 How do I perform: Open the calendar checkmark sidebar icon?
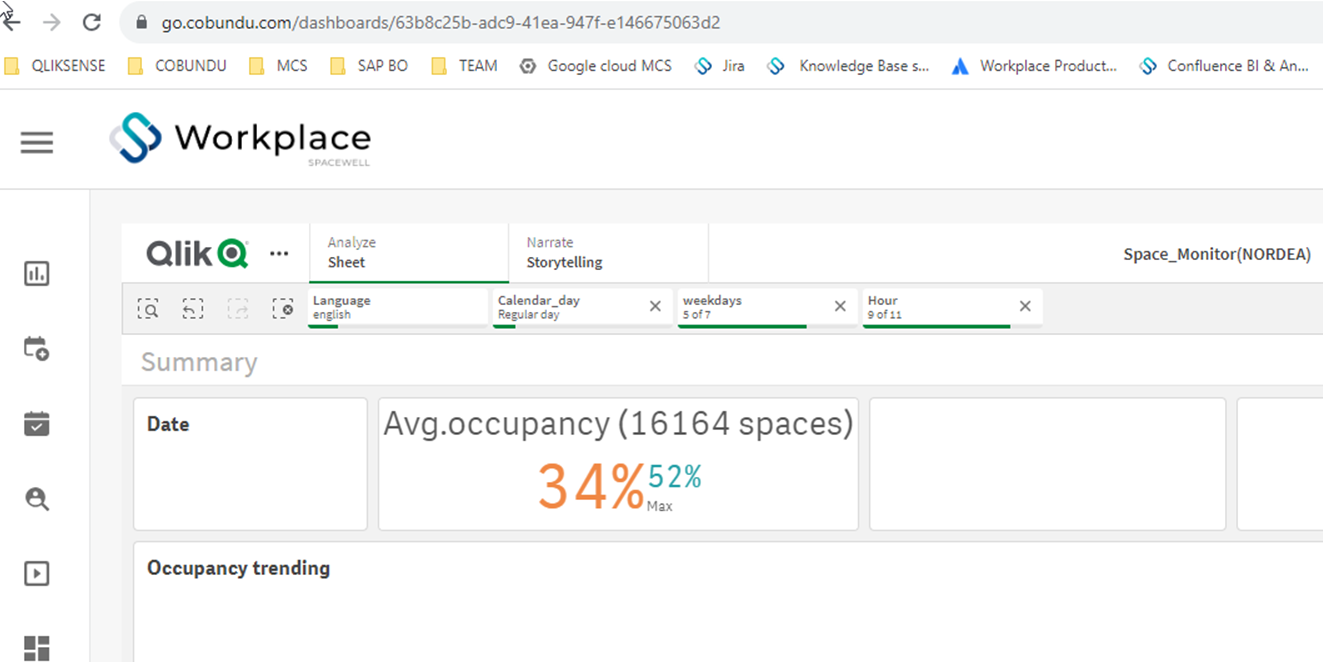(x=37, y=424)
